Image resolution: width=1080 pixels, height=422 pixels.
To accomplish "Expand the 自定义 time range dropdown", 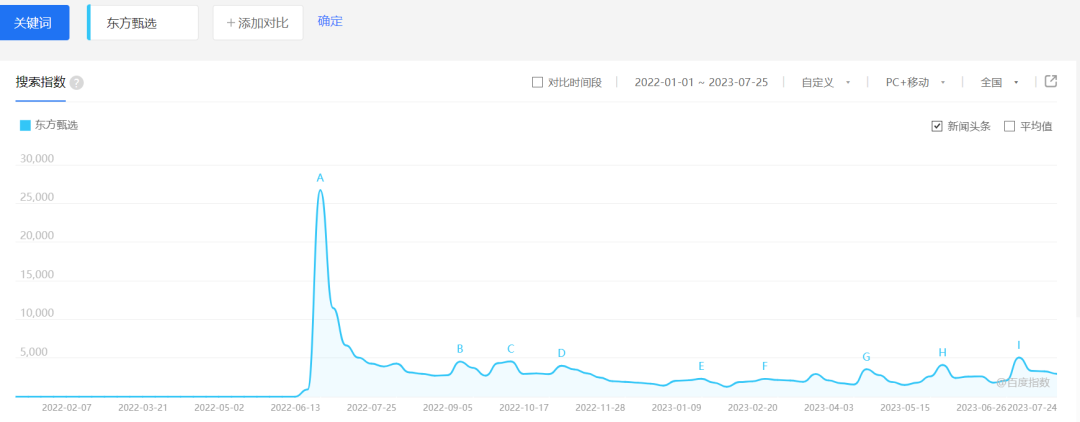I will click(x=825, y=82).
